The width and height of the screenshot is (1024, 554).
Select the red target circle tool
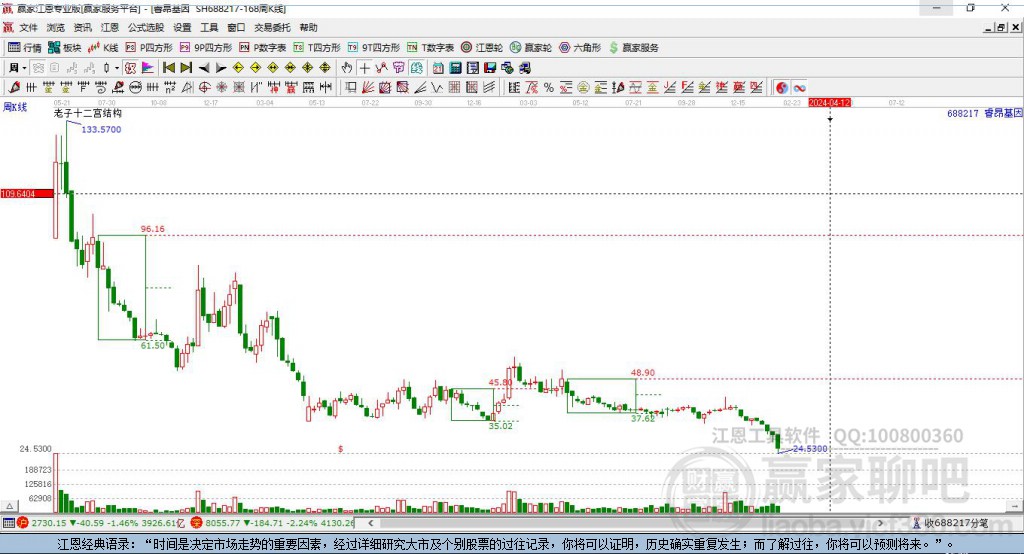click(204, 88)
